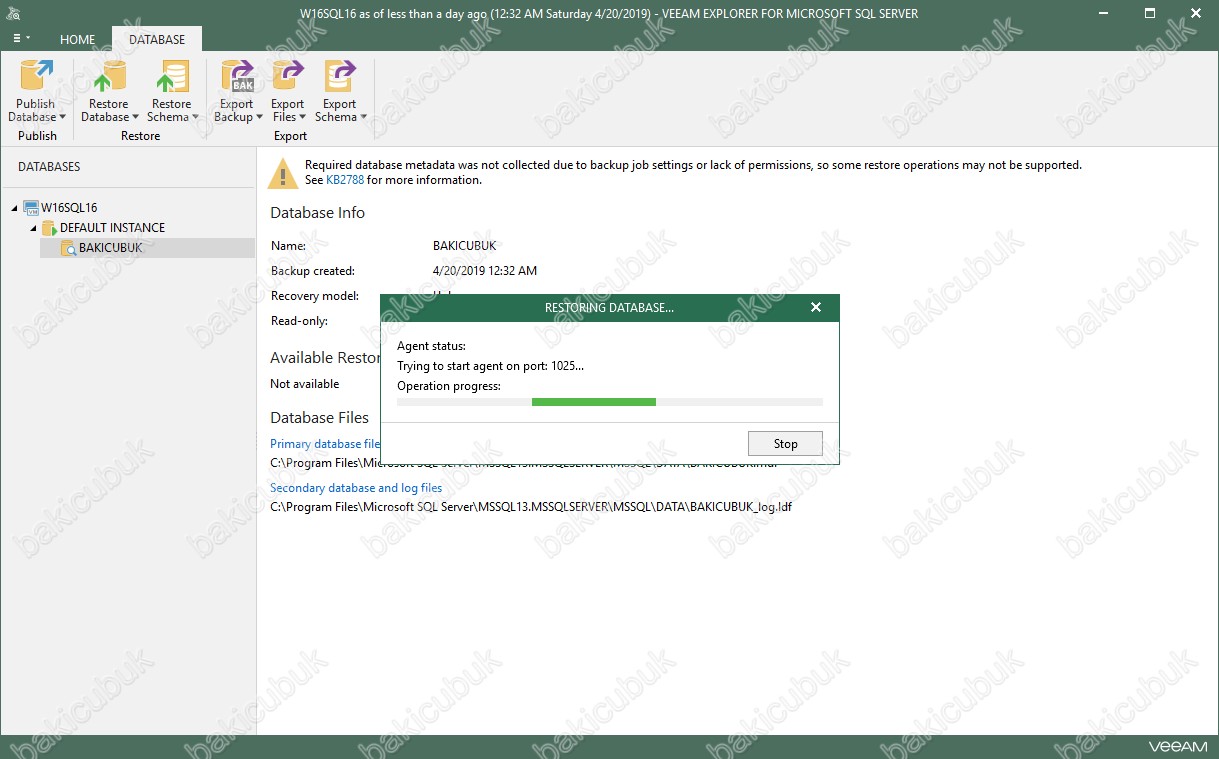
Task: Click the operation progress bar
Action: (610, 402)
